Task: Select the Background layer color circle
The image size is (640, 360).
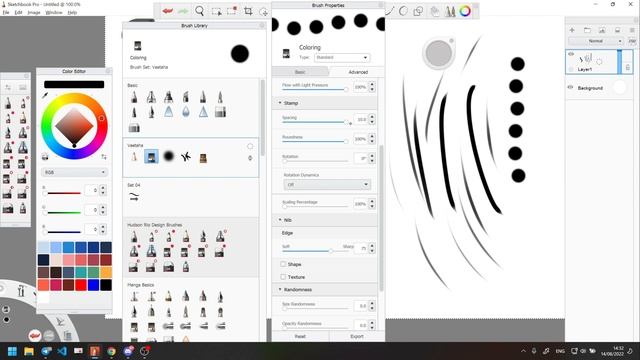Action: pos(620,87)
